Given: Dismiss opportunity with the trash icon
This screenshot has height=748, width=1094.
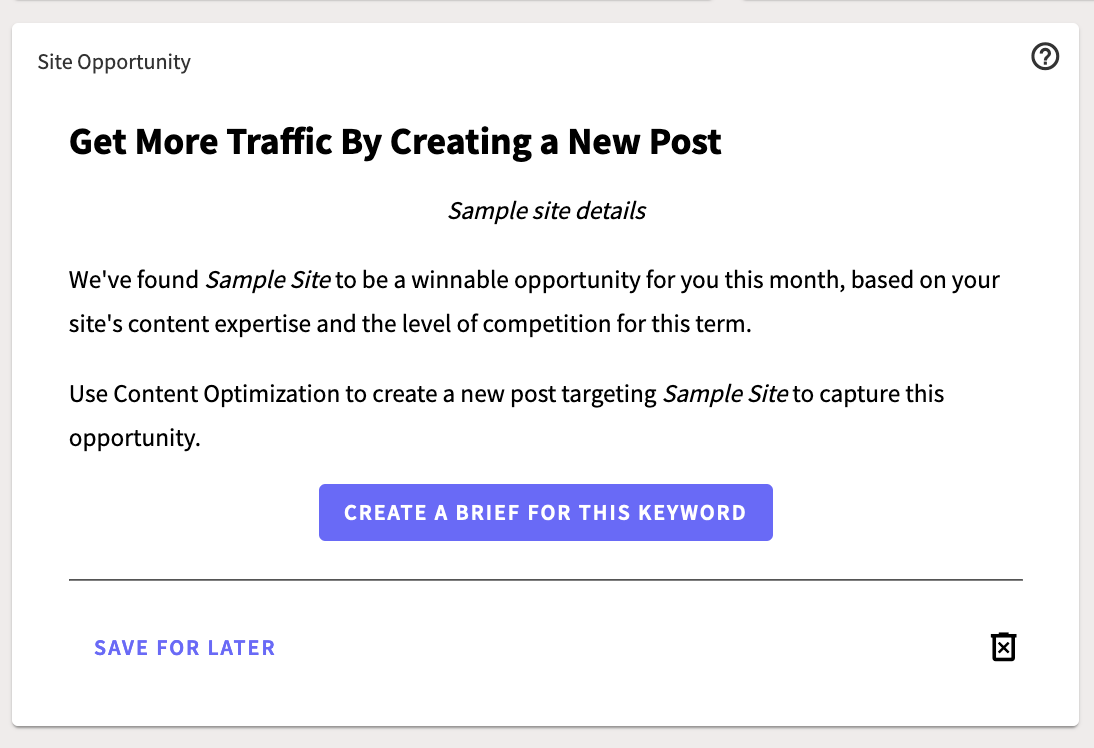Looking at the screenshot, I should coord(1003,647).
